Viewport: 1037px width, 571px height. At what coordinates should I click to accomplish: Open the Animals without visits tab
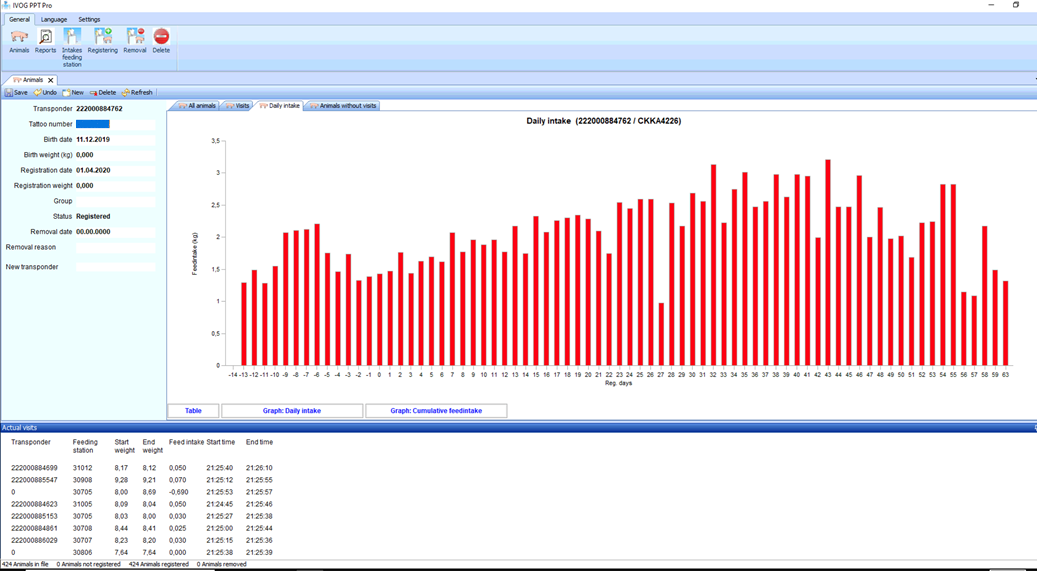click(x=343, y=106)
